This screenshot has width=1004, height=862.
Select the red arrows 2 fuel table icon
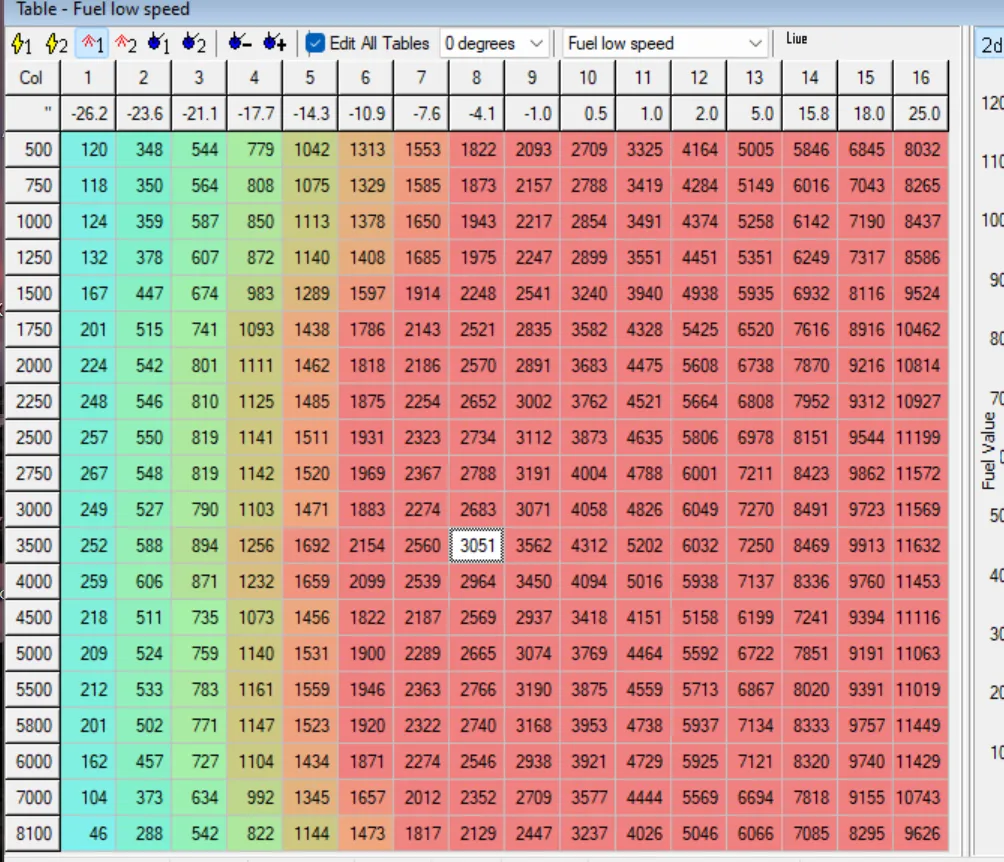click(126, 44)
